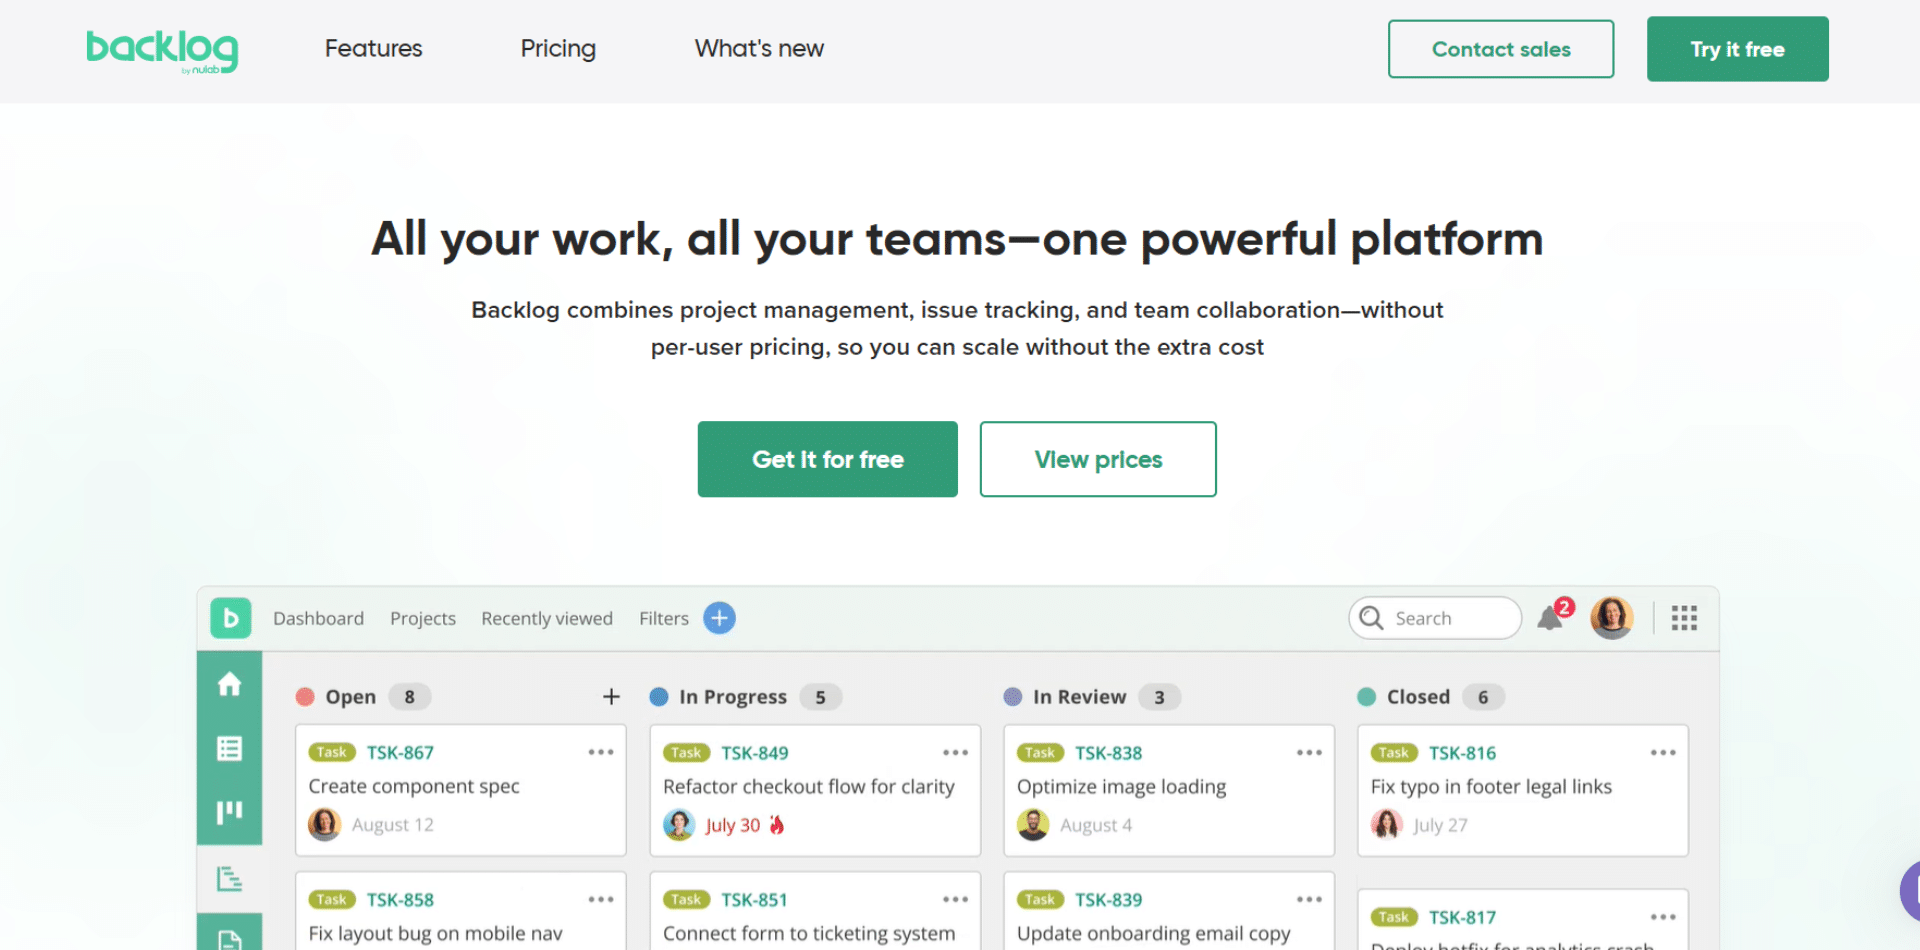Switch to the Projects tab
The height and width of the screenshot is (950, 1920).
click(x=422, y=618)
